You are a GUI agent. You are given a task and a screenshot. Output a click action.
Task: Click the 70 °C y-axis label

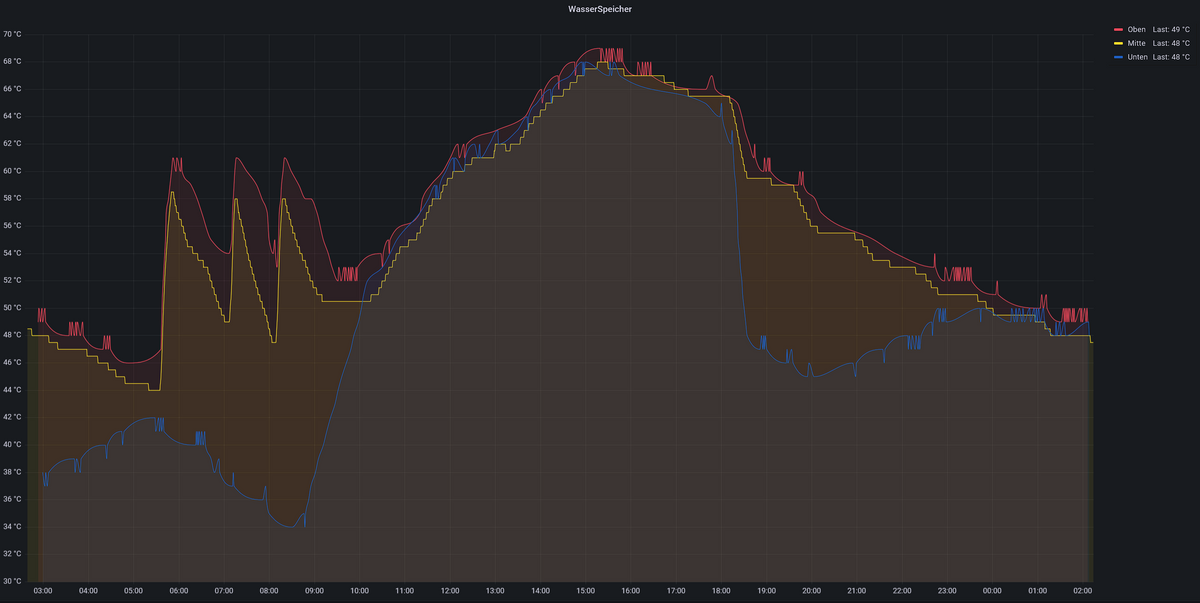pos(11,34)
